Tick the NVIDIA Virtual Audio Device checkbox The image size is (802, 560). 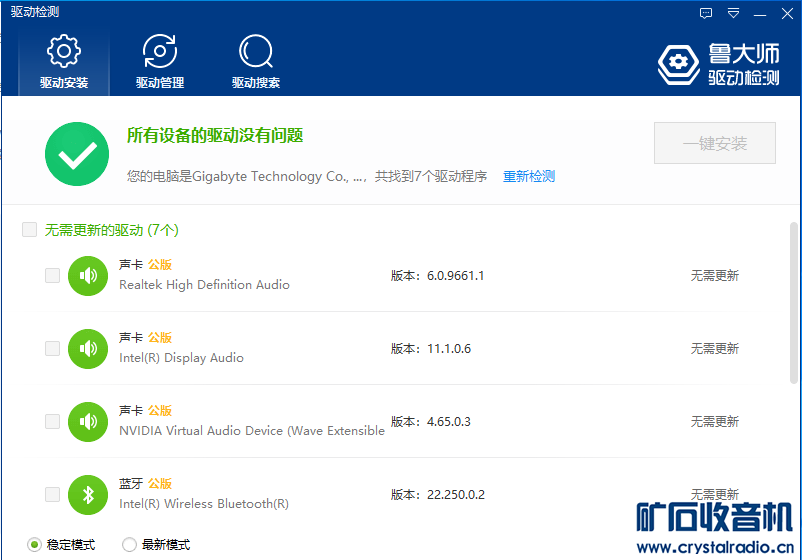point(52,421)
